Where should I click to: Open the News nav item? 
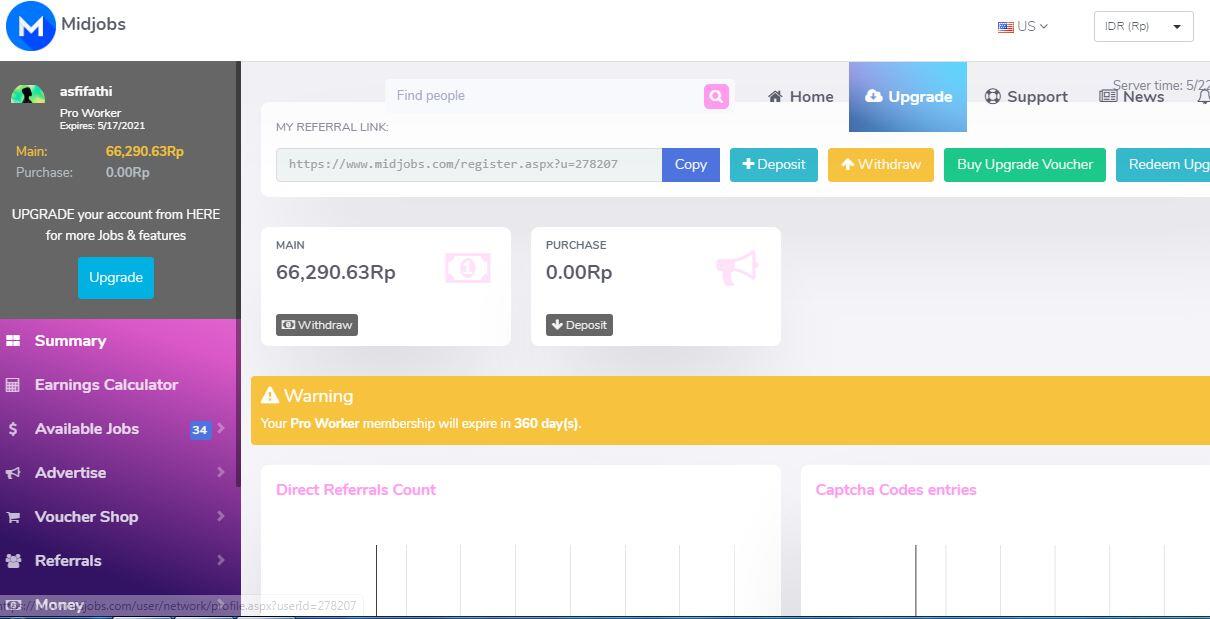(x=1131, y=96)
